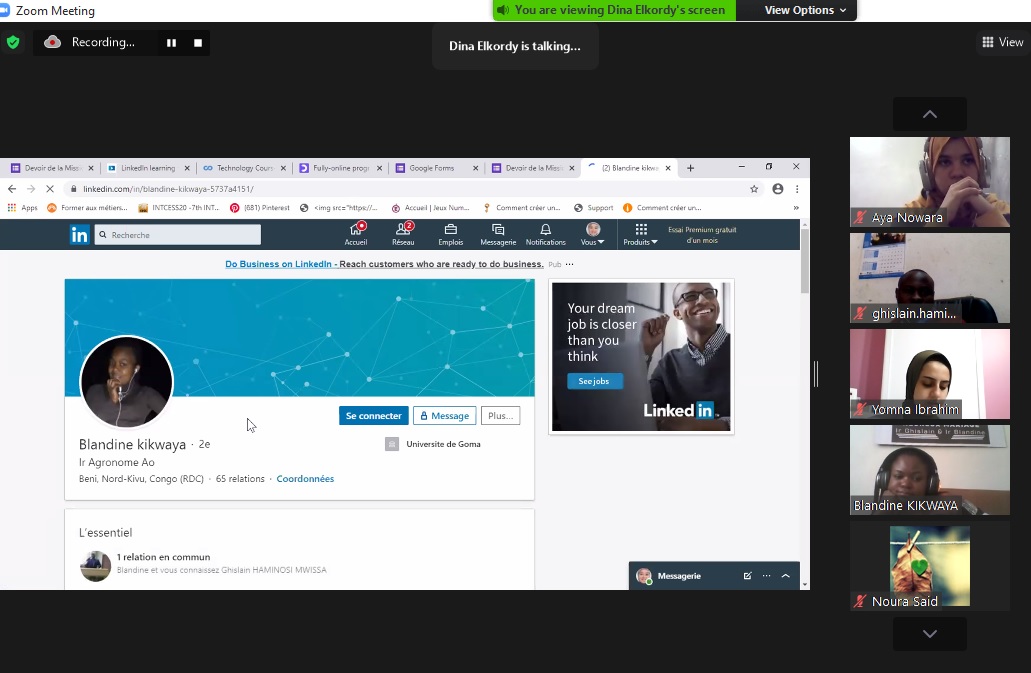The width and height of the screenshot is (1031, 673).
Task: Open the LinkedIn Emplois jobs icon
Action: tap(450, 231)
